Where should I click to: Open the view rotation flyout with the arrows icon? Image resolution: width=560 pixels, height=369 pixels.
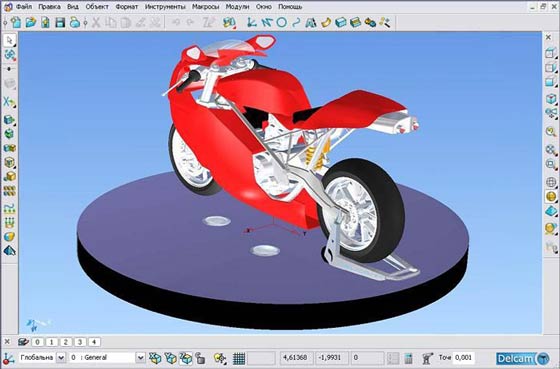pyautogui.click(x=551, y=113)
